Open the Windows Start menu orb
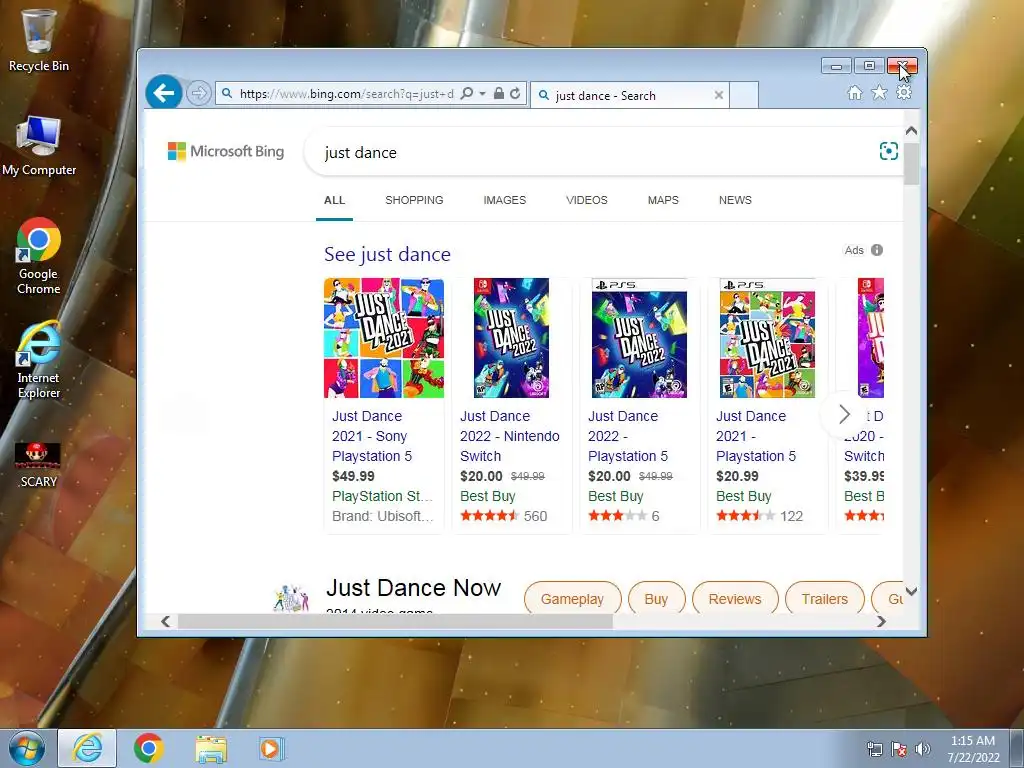 tap(26, 748)
